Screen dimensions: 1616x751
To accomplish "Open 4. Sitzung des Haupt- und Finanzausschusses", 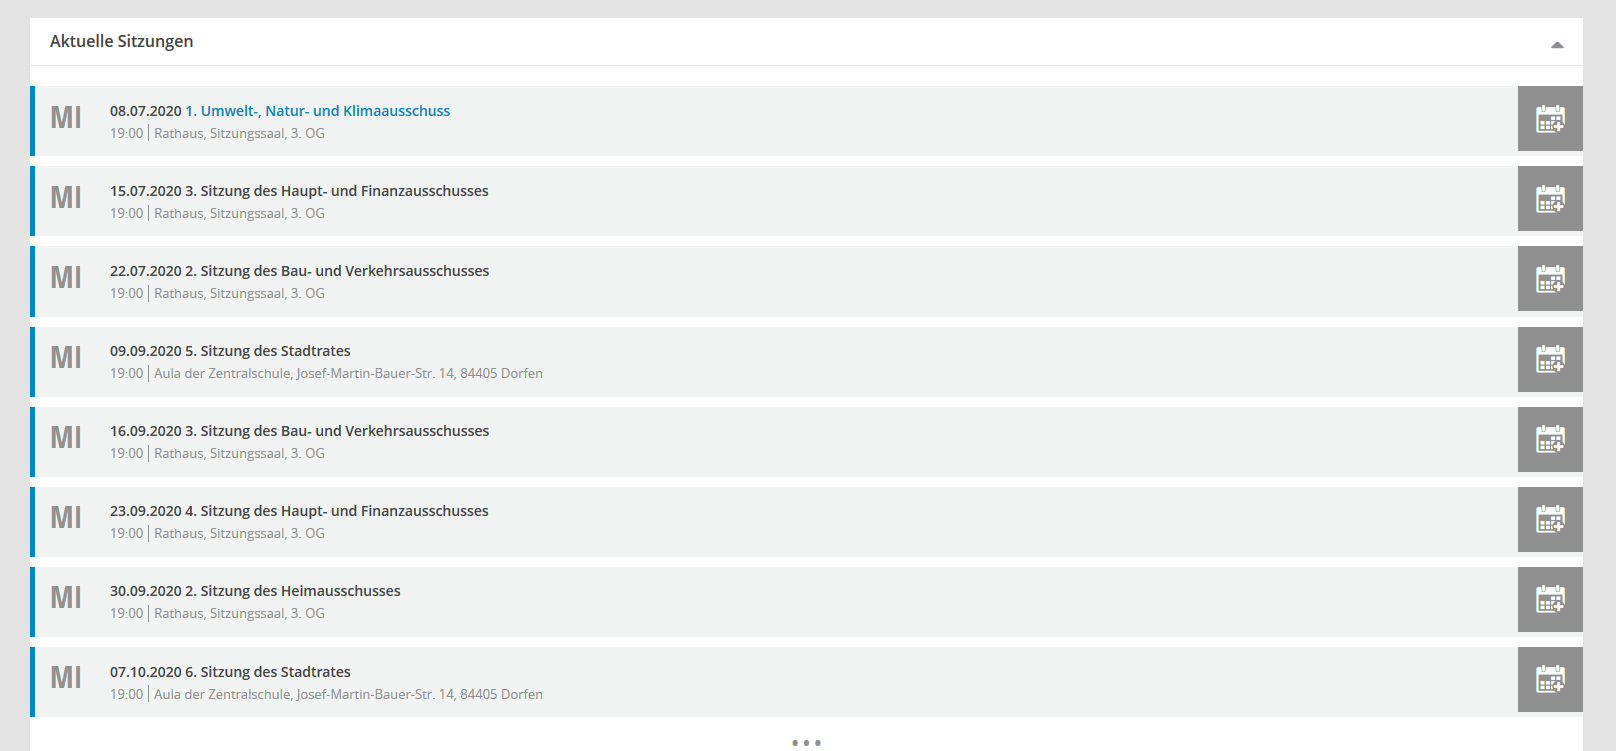I will click(337, 511).
